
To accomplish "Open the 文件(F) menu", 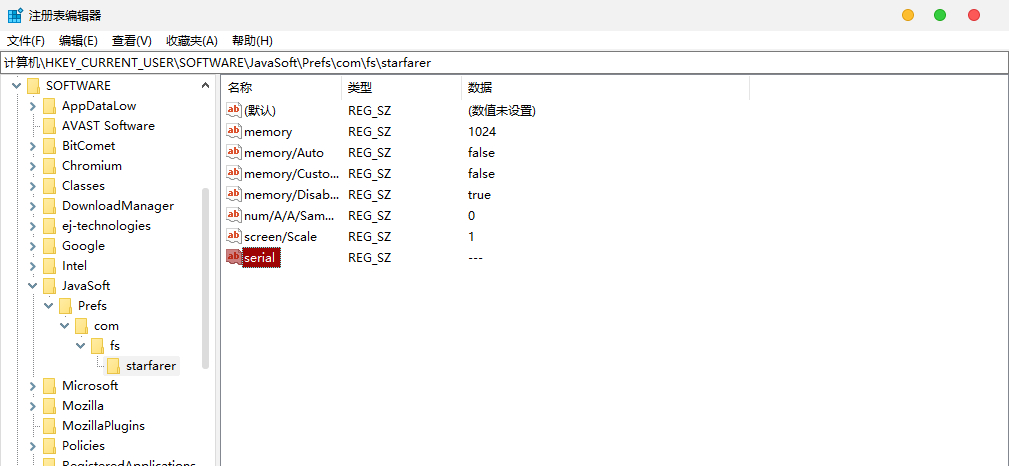I will (x=26, y=41).
